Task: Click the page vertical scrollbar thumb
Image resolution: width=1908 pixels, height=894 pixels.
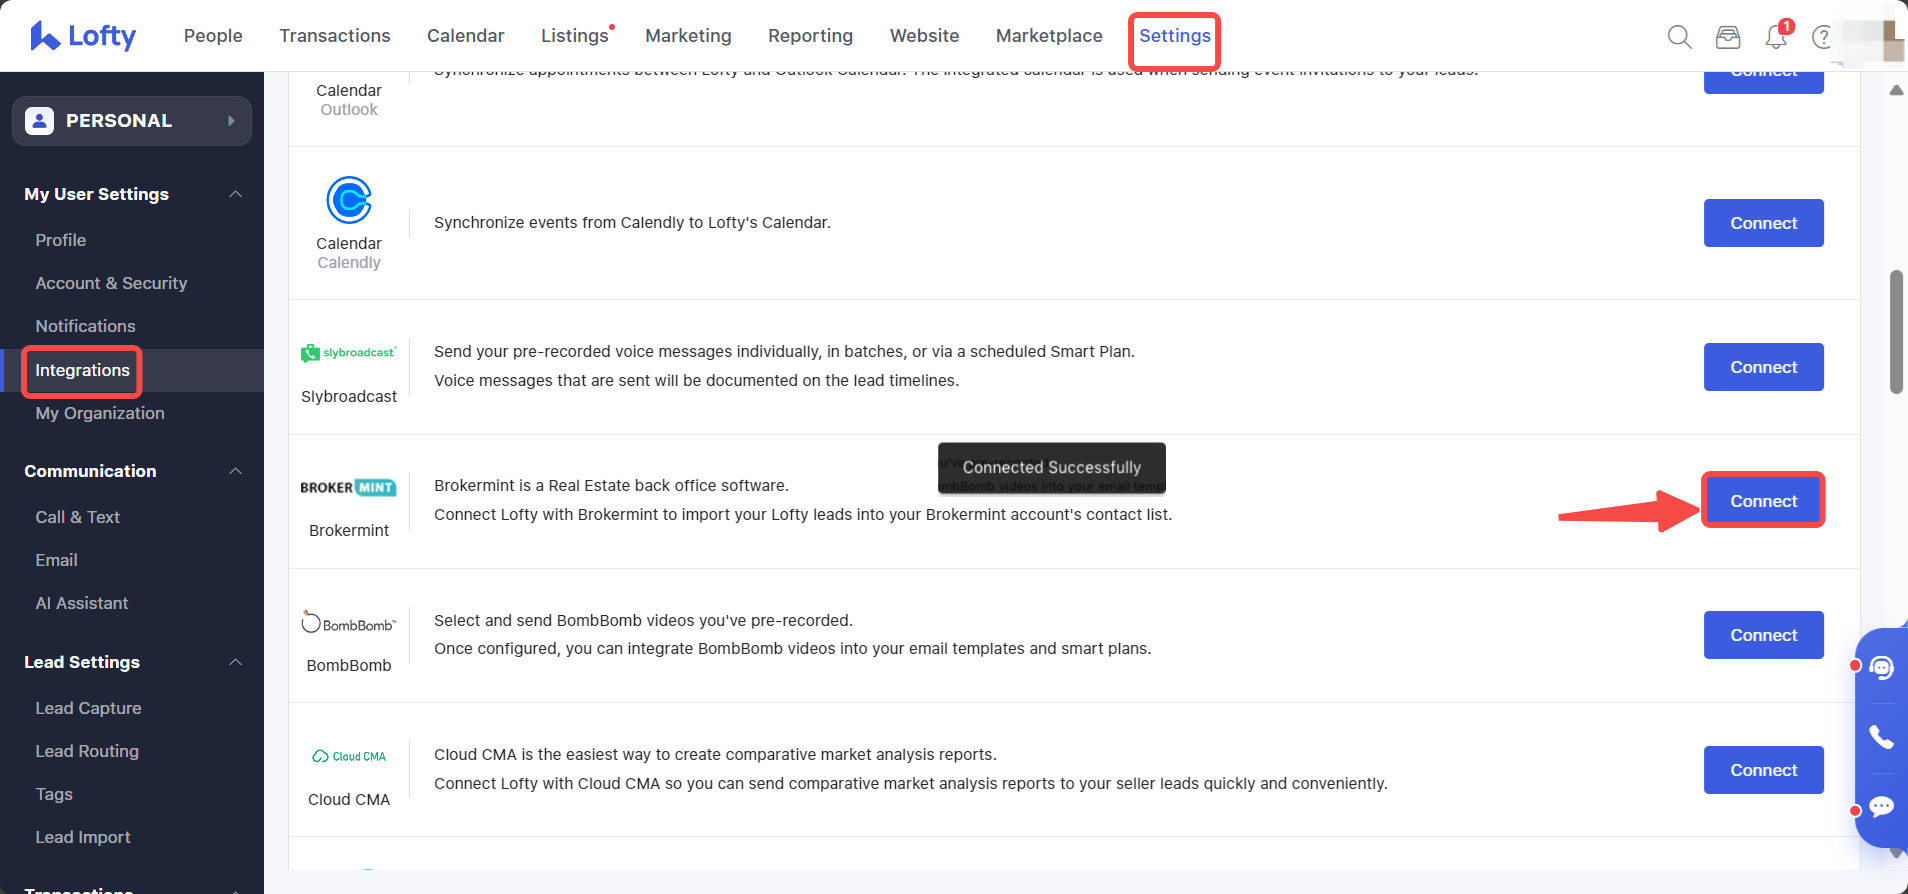Action: pyautogui.click(x=1896, y=332)
